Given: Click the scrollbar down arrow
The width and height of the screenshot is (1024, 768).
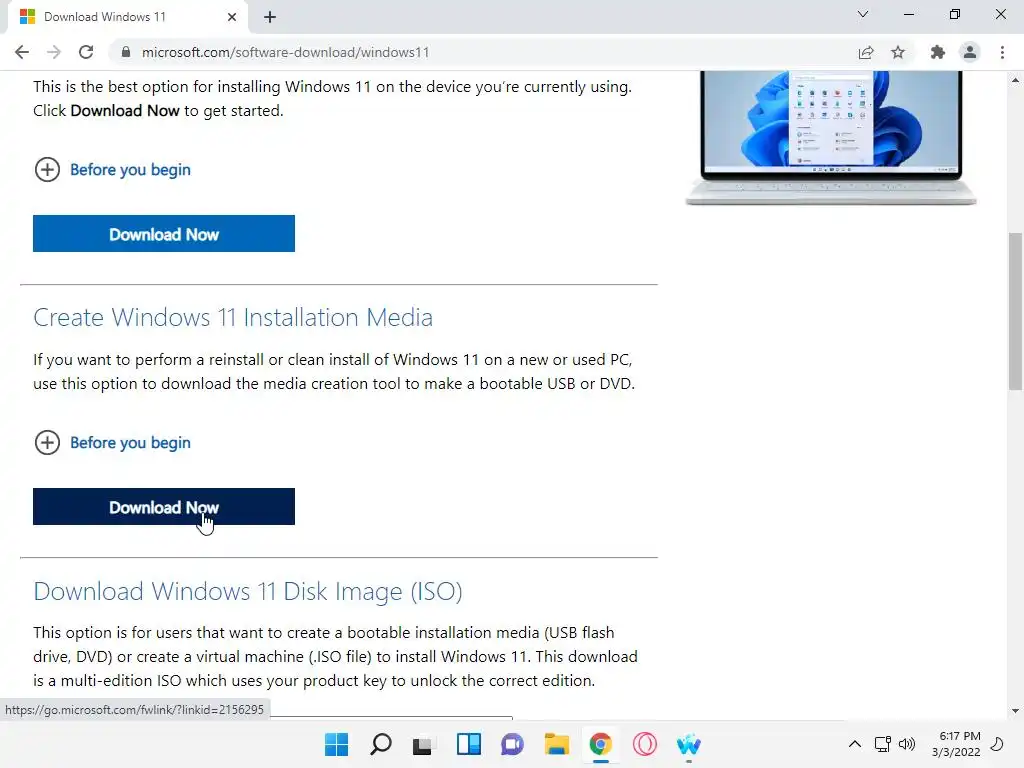Looking at the screenshot, I should [1016, 711].
